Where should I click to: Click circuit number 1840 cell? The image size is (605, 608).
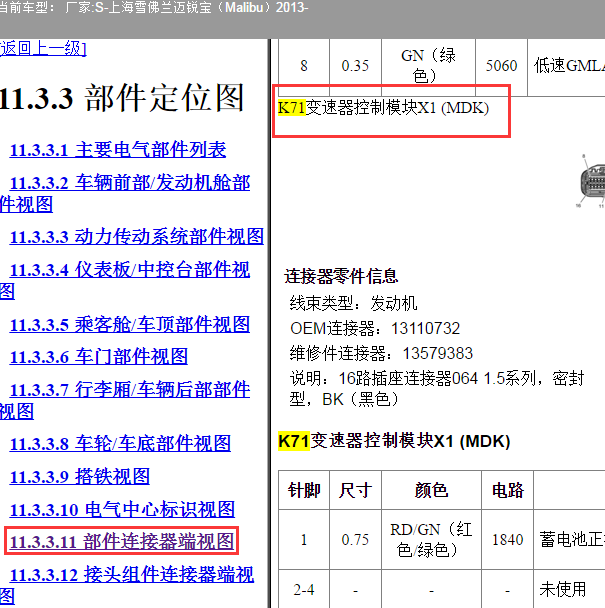(x=508, y=540)
